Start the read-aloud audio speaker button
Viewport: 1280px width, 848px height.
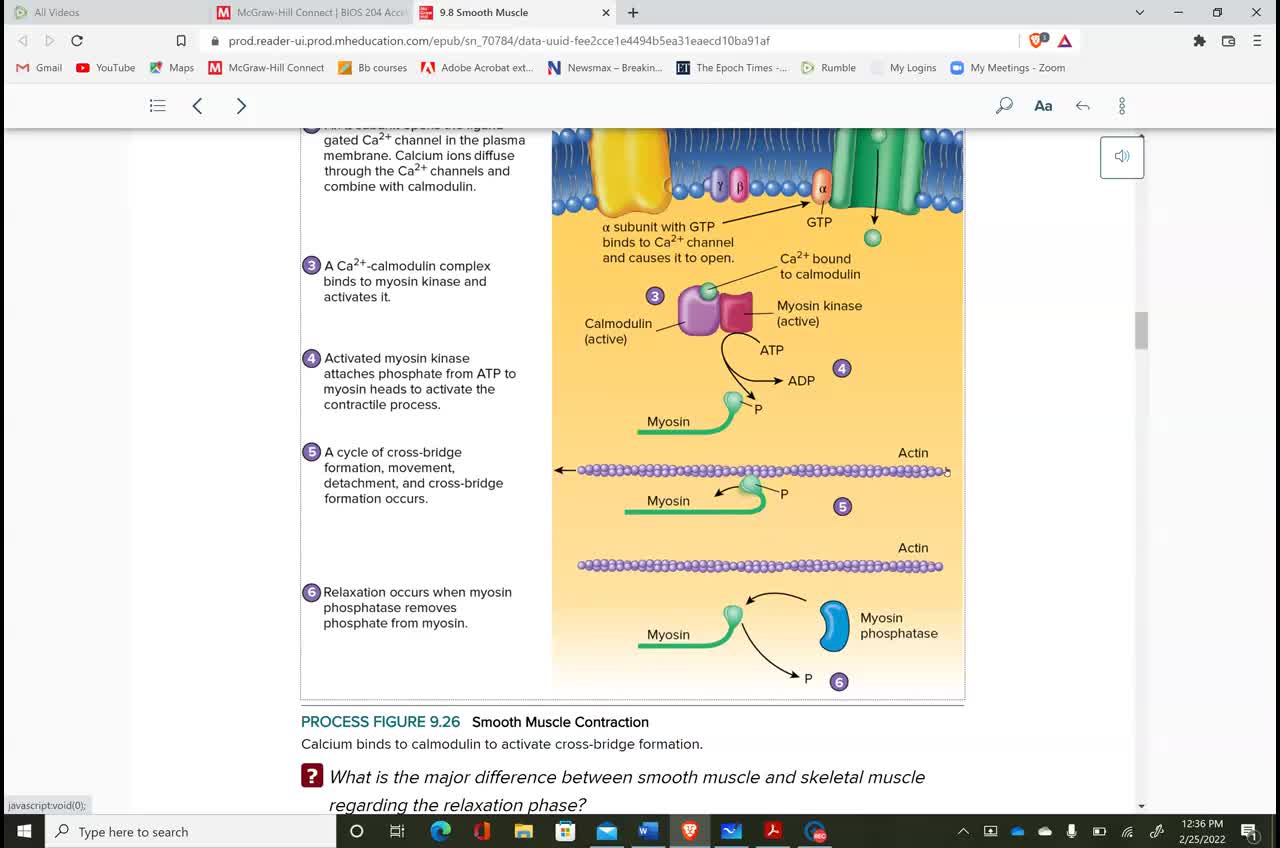(x=1122, y=156)
